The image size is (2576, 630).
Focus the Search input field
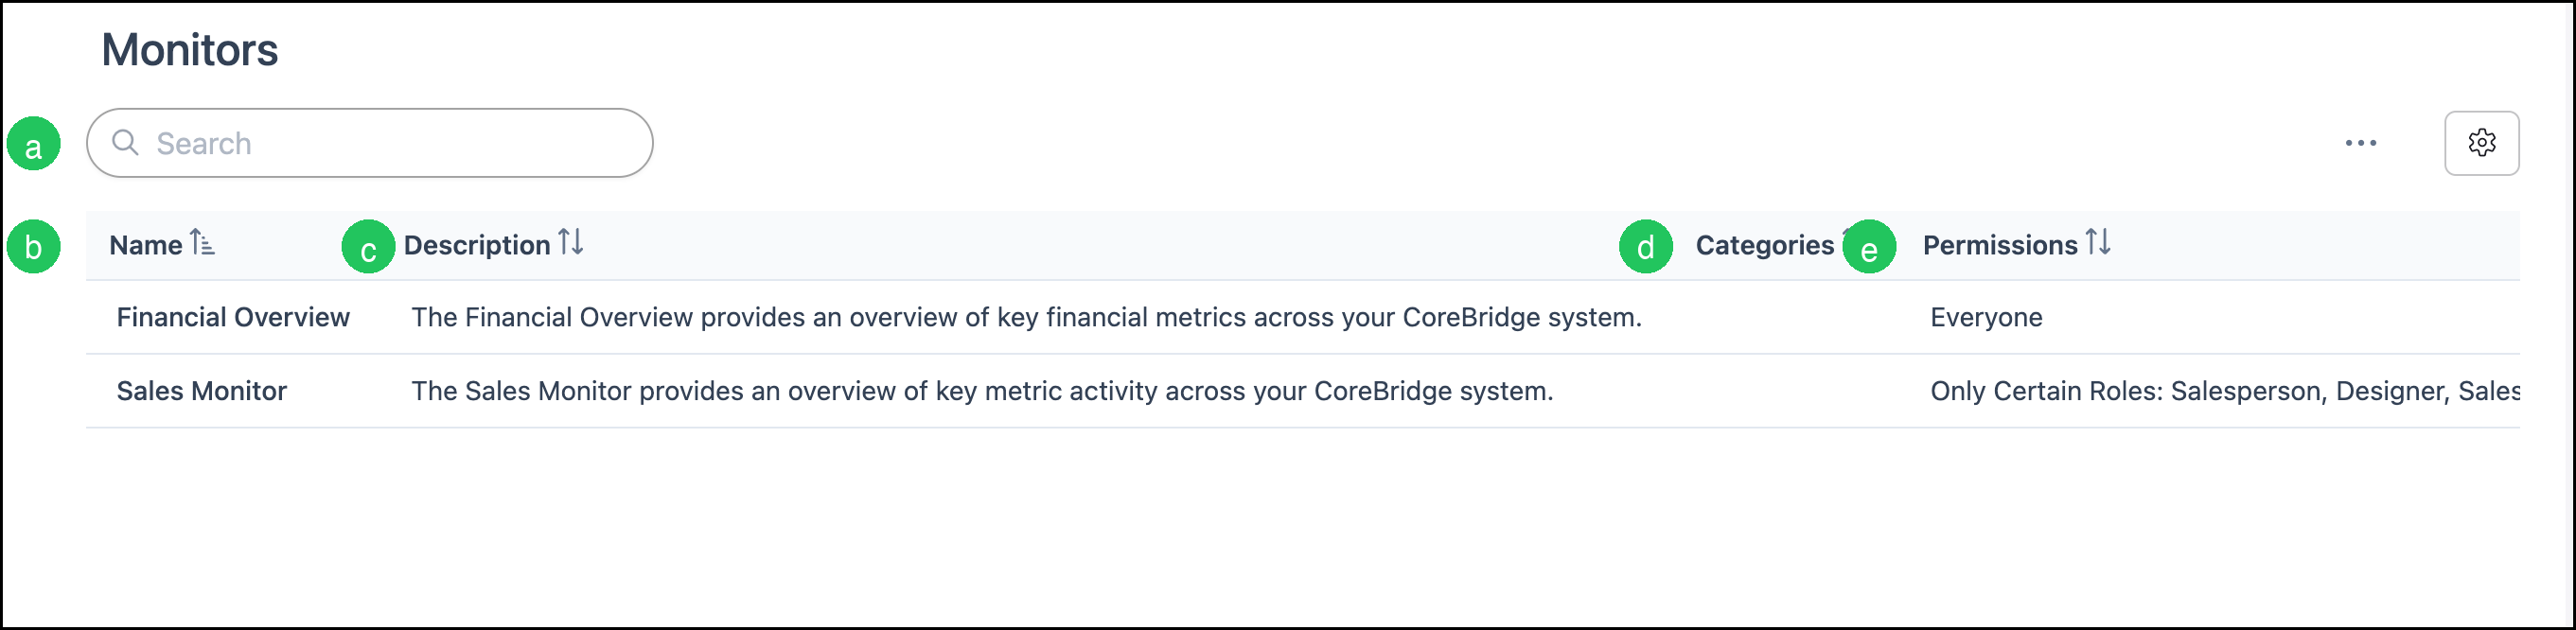[x=370, y=143]
